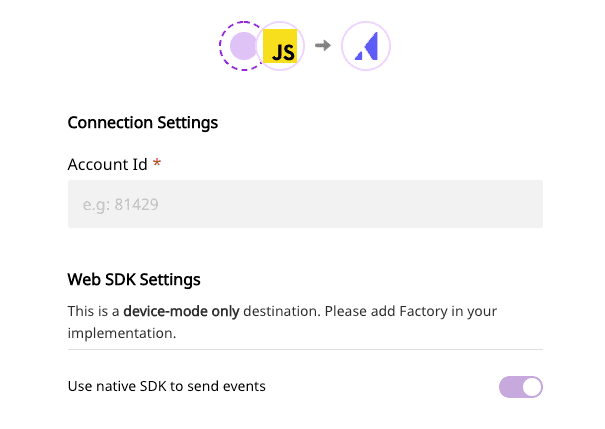The height and width of the screenshot is (429, 605).
Task: Select the 'Connection Settings' heading
Action: (x=143, y=123)
